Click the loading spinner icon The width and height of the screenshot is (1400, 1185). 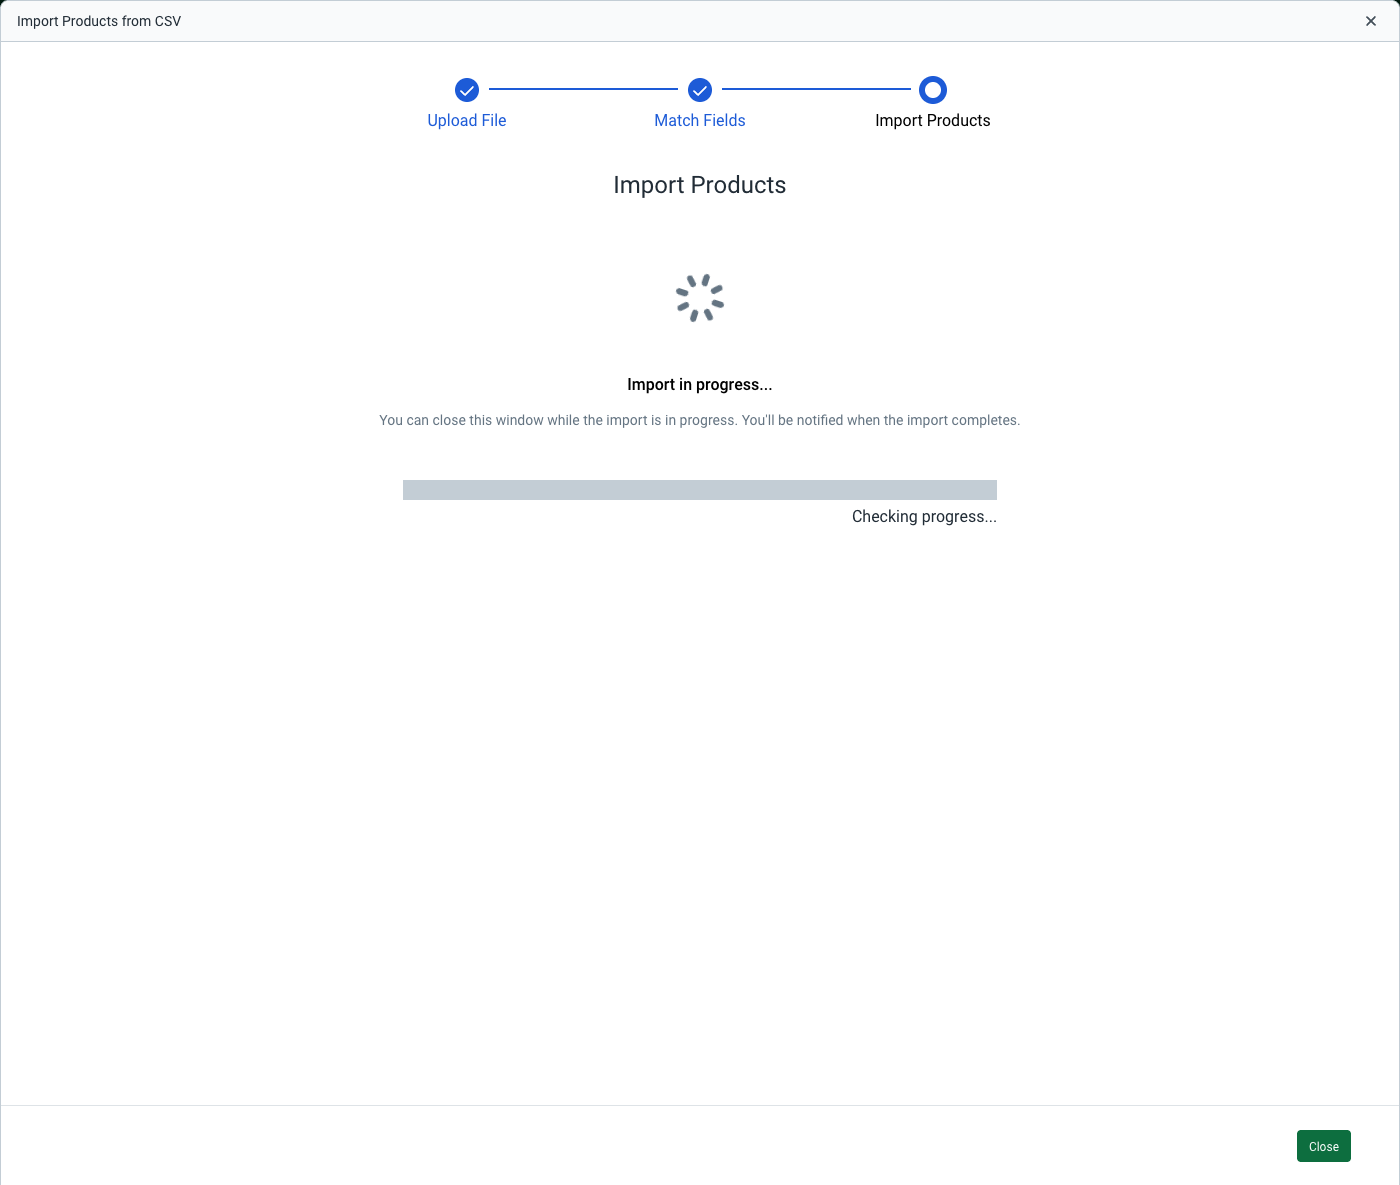point(700,298)
